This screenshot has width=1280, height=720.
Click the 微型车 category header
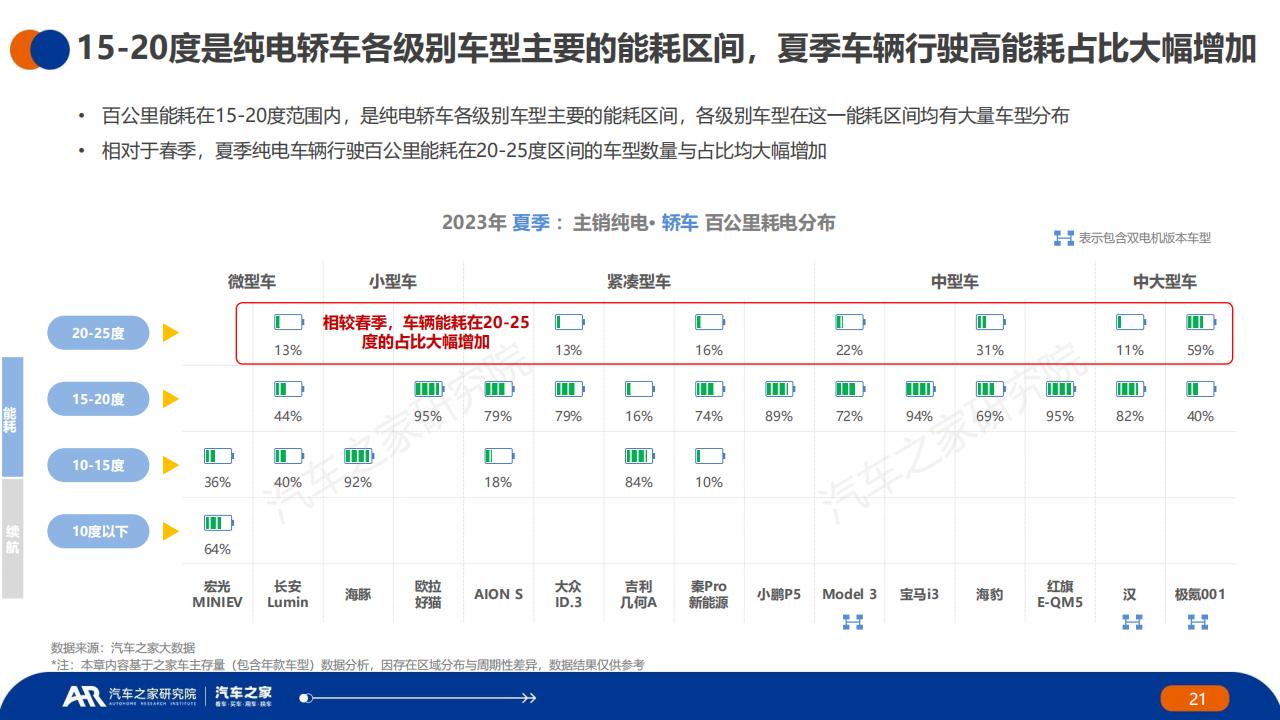[252, 282]
